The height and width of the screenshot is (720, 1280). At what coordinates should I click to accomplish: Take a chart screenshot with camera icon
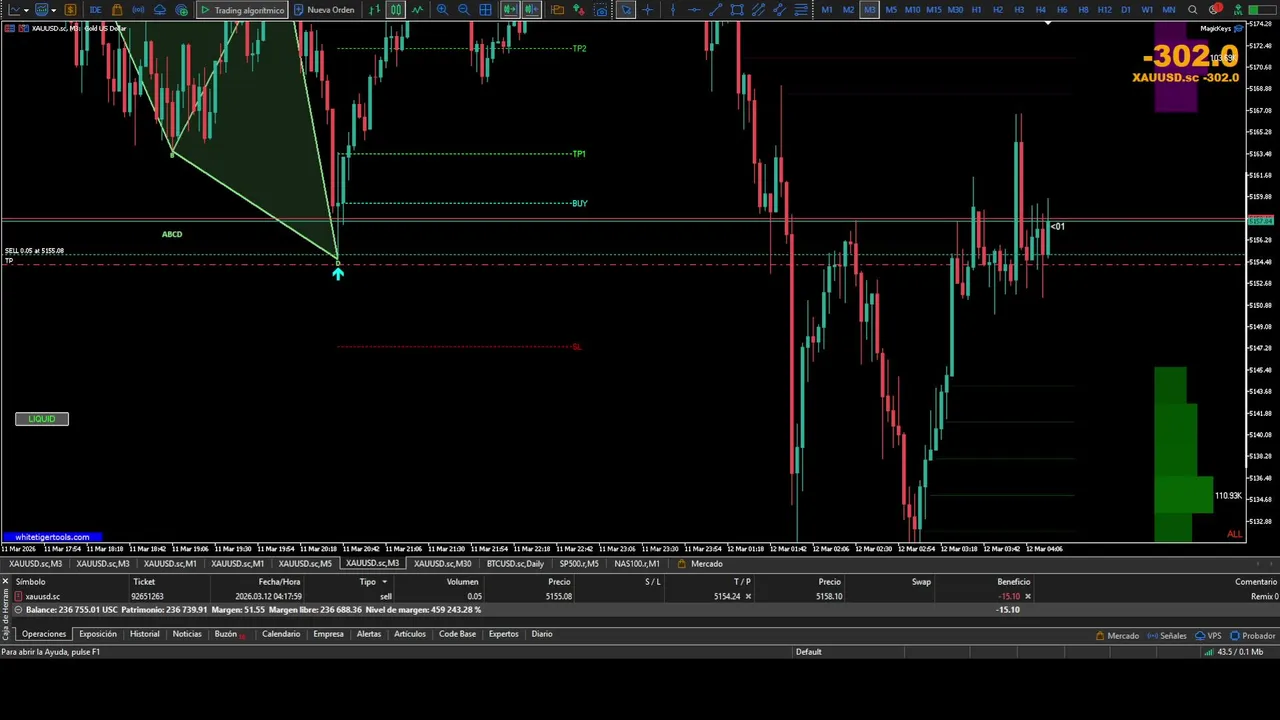coord(601,10)
